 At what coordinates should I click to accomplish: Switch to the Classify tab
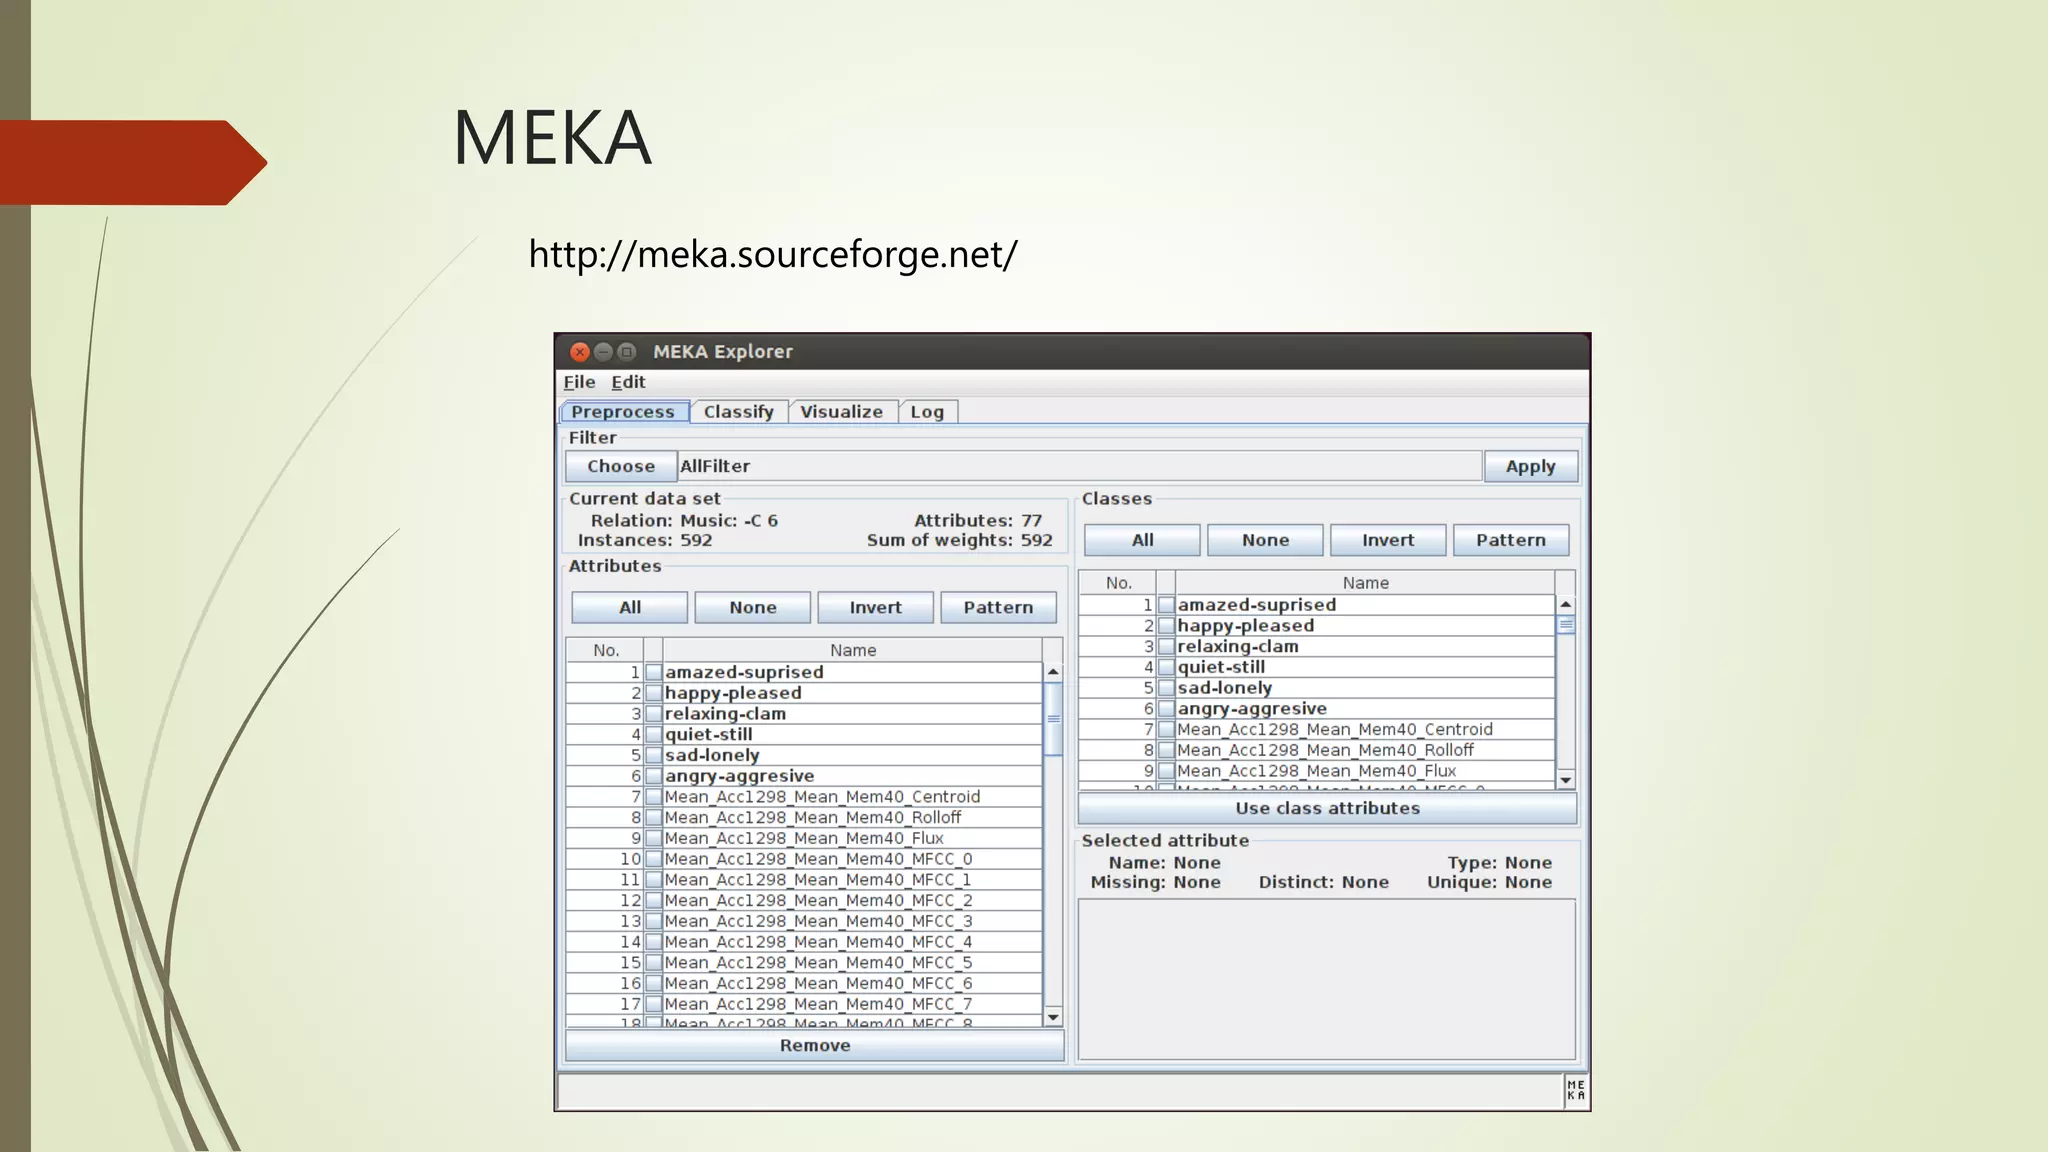pos(738,412)
